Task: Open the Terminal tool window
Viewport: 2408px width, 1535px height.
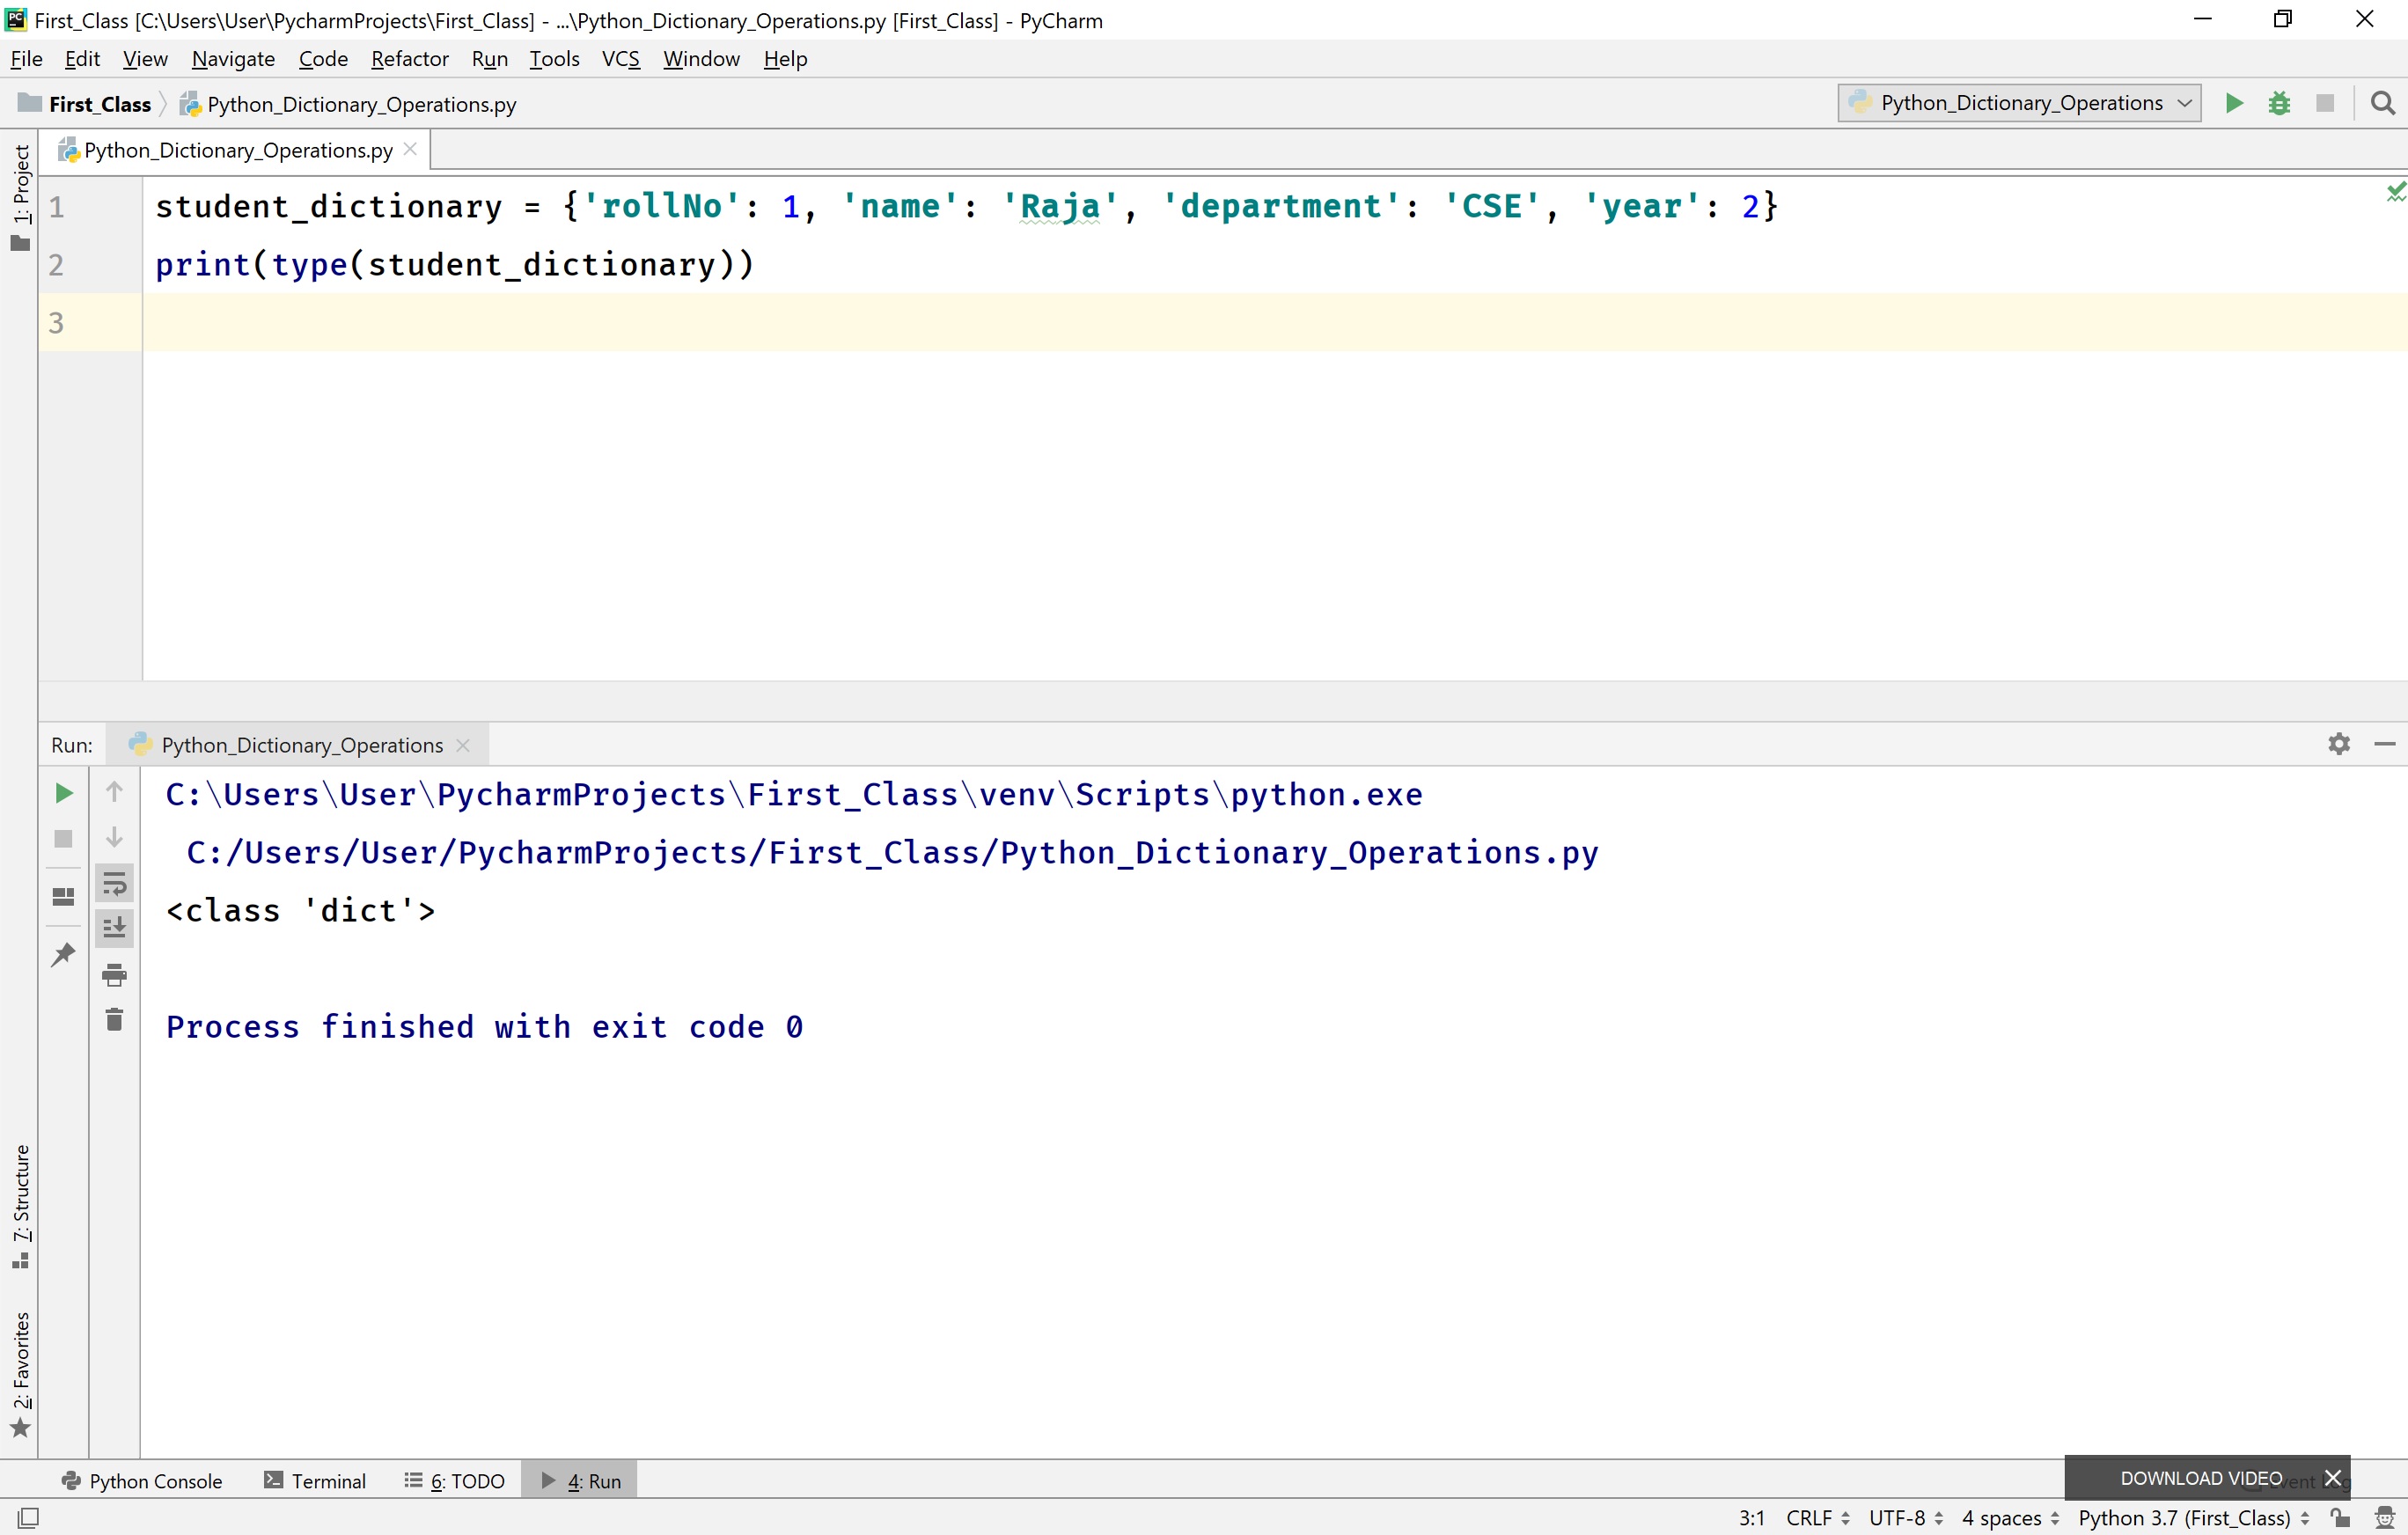Action: 315,1481
